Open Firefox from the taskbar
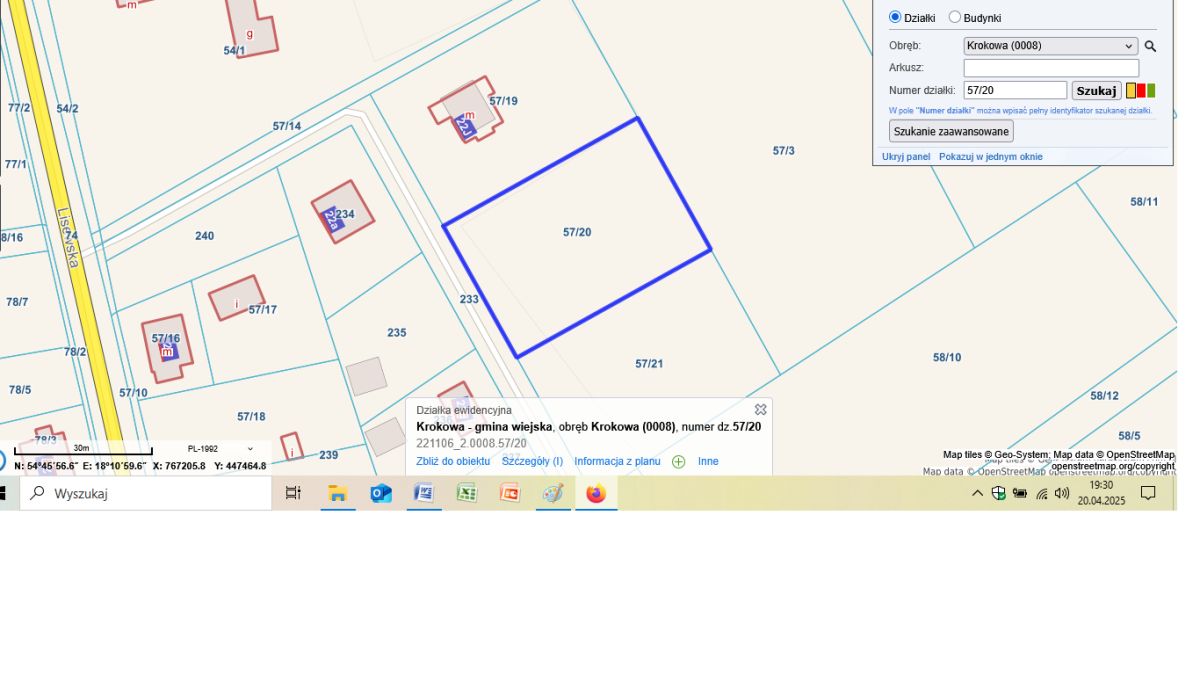This screenshot has height=675, width=1200. pos(596,493)
